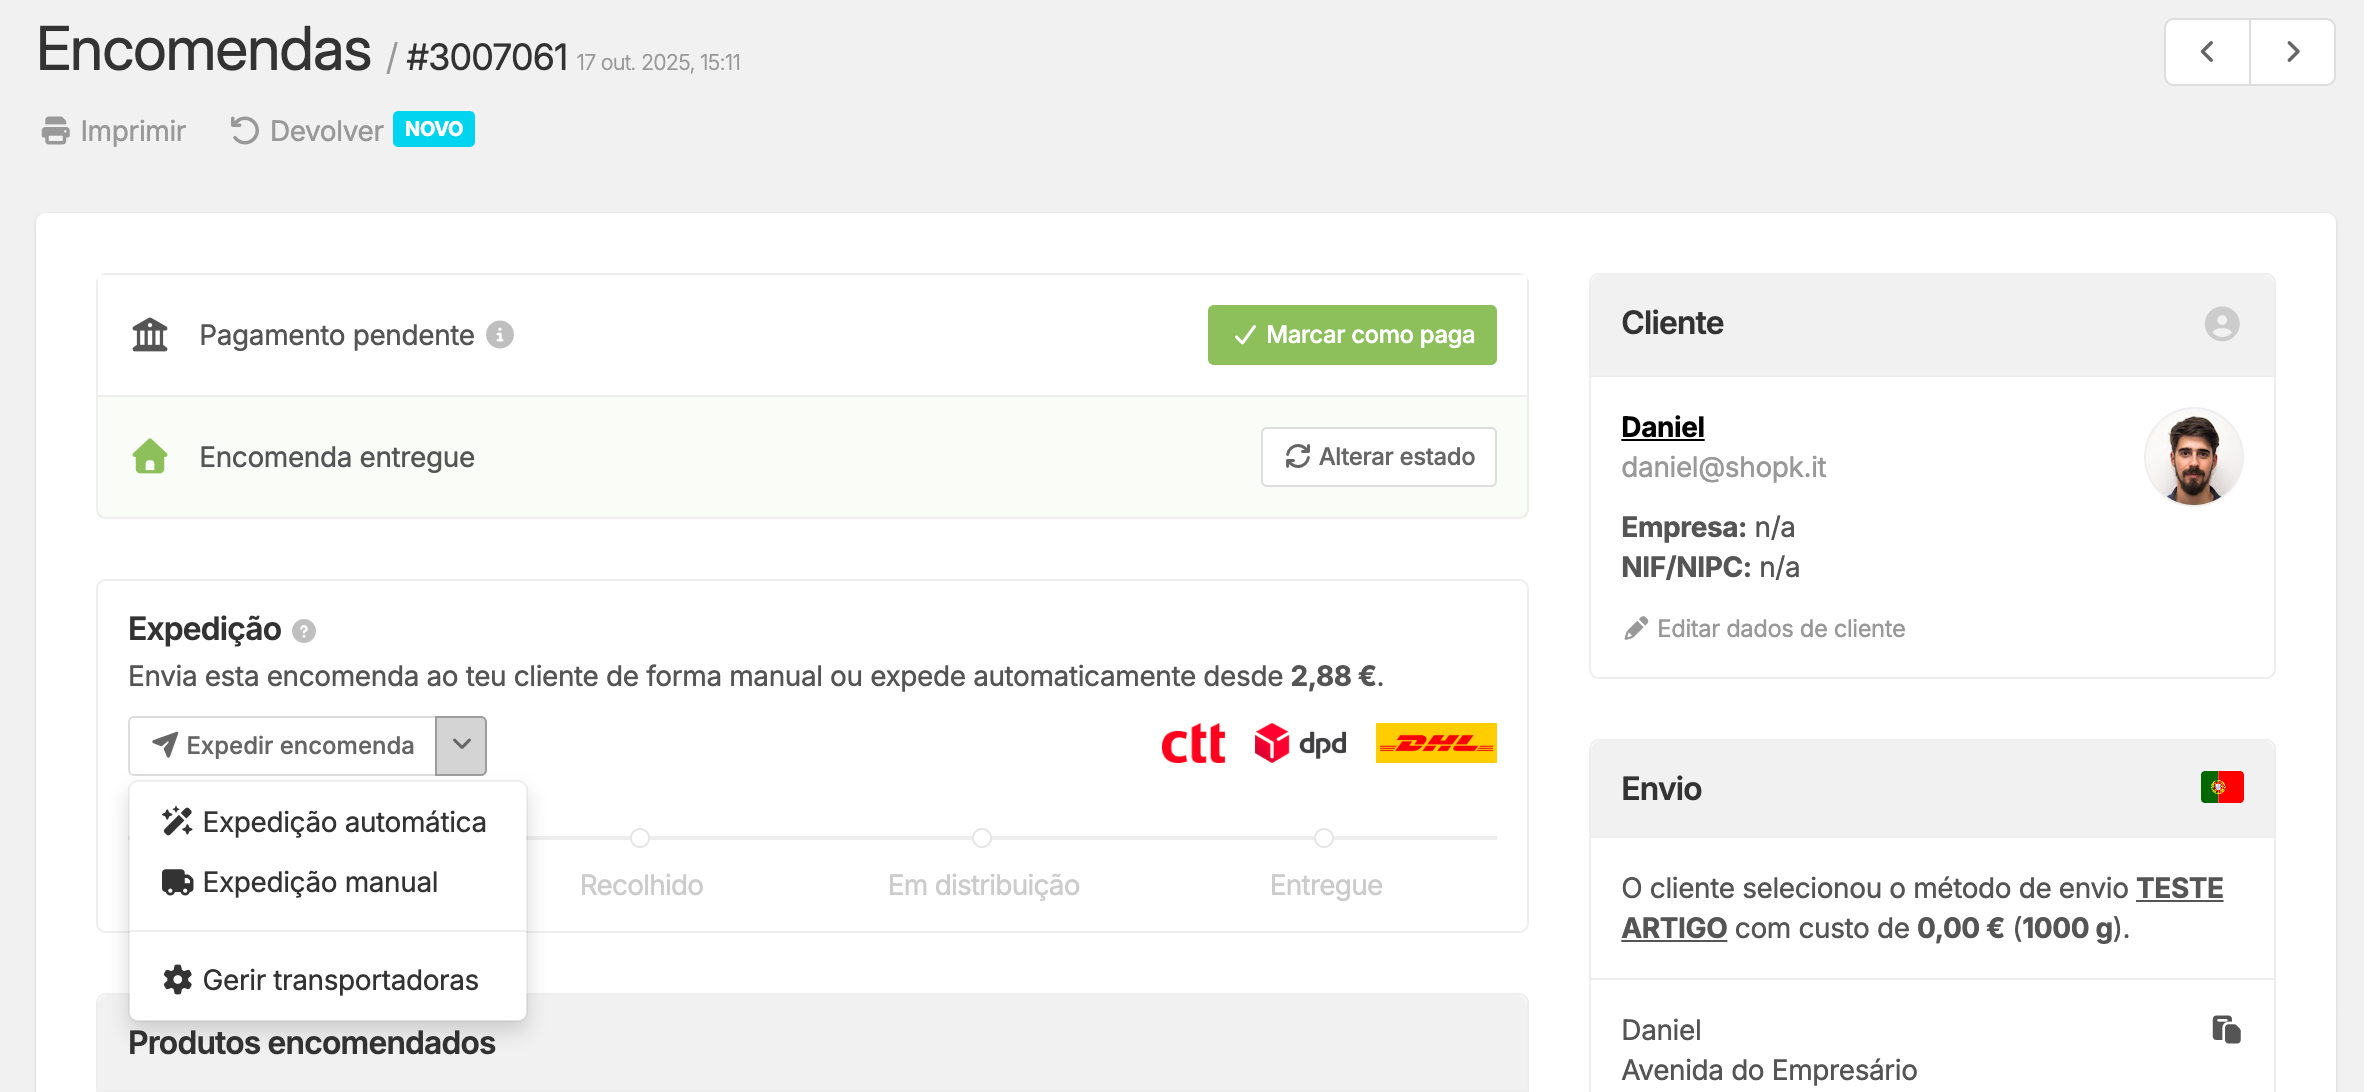Click the Portugal flag icon in Envio
Viewport: 2364px width, 1092px height.
point(2221,788)
